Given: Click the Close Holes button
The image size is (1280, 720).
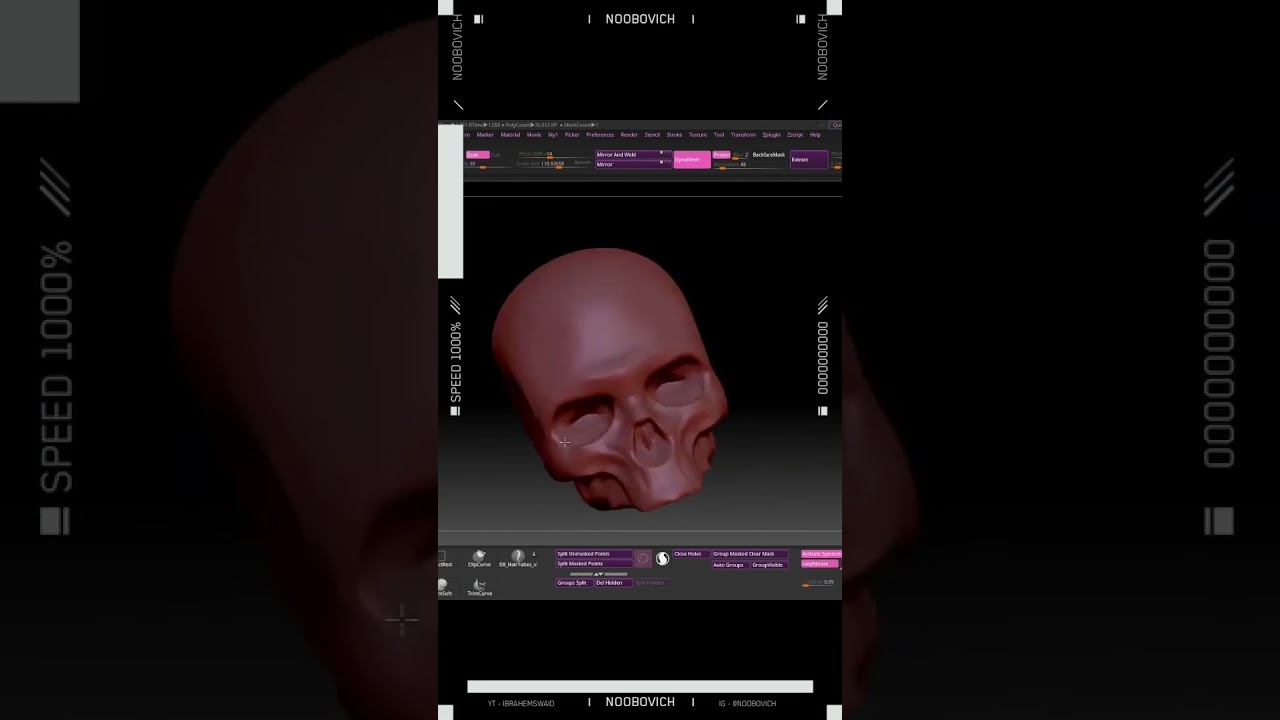Looking at the screenshot, I should click(x=691, y=554).
